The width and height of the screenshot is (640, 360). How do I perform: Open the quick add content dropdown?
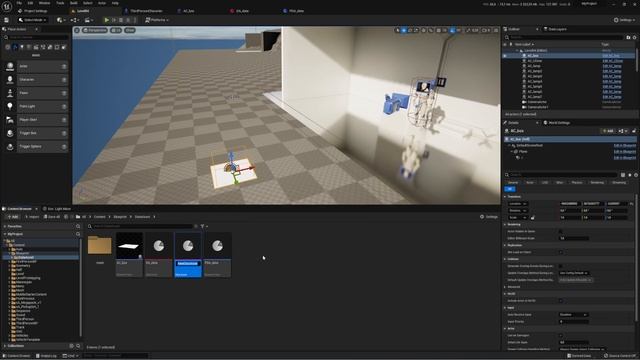61,20
